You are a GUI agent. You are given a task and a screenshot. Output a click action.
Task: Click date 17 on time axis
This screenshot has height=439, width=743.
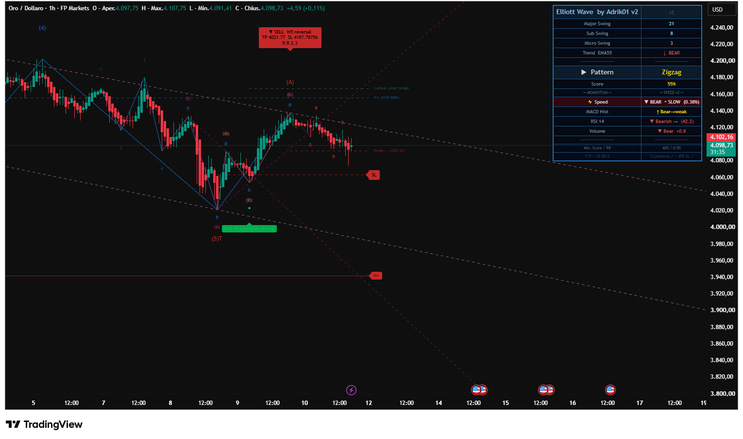click(x=640, y=403)
